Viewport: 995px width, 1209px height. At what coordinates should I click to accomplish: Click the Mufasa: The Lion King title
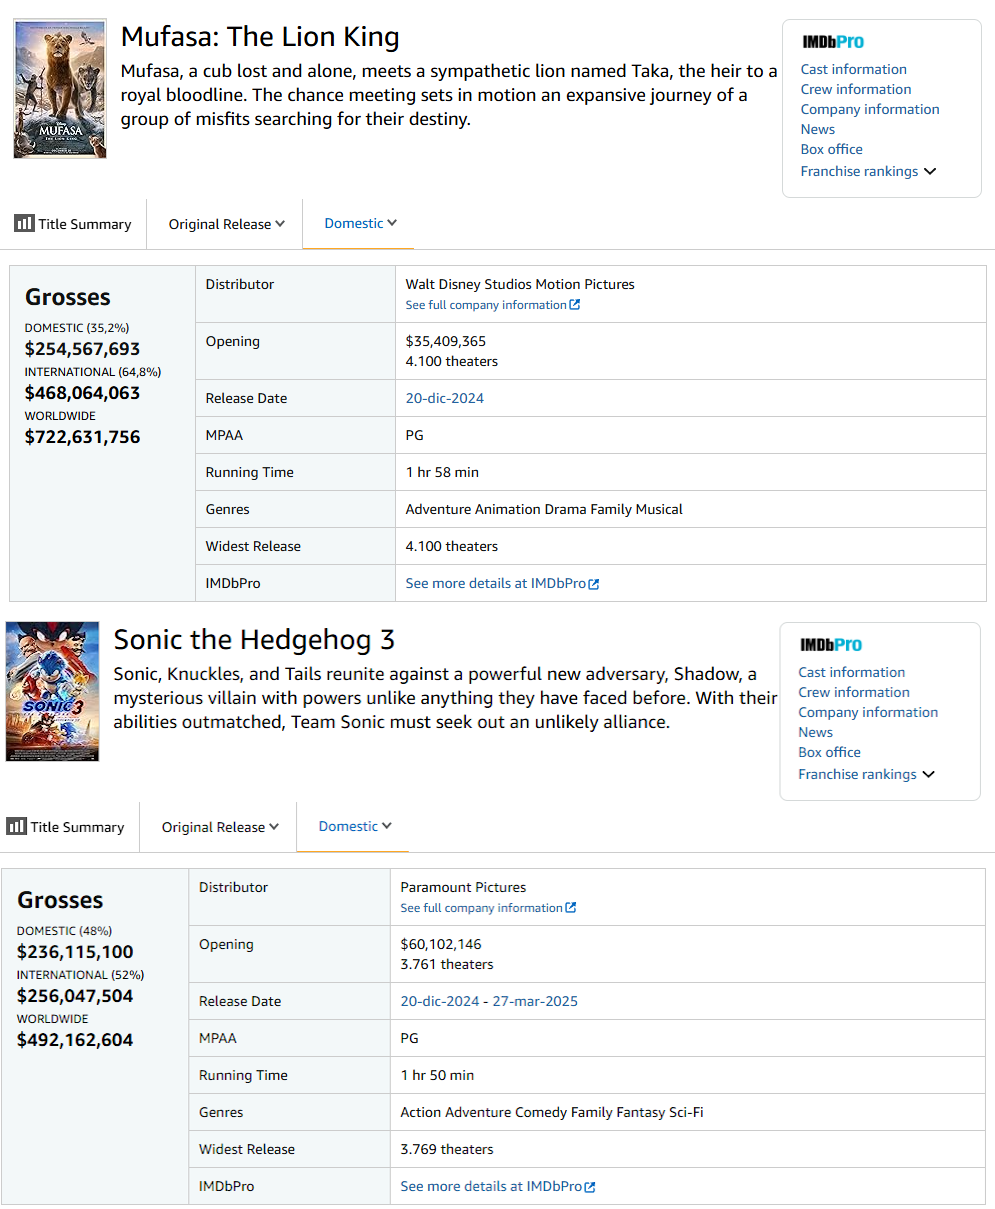pos(260,37)
